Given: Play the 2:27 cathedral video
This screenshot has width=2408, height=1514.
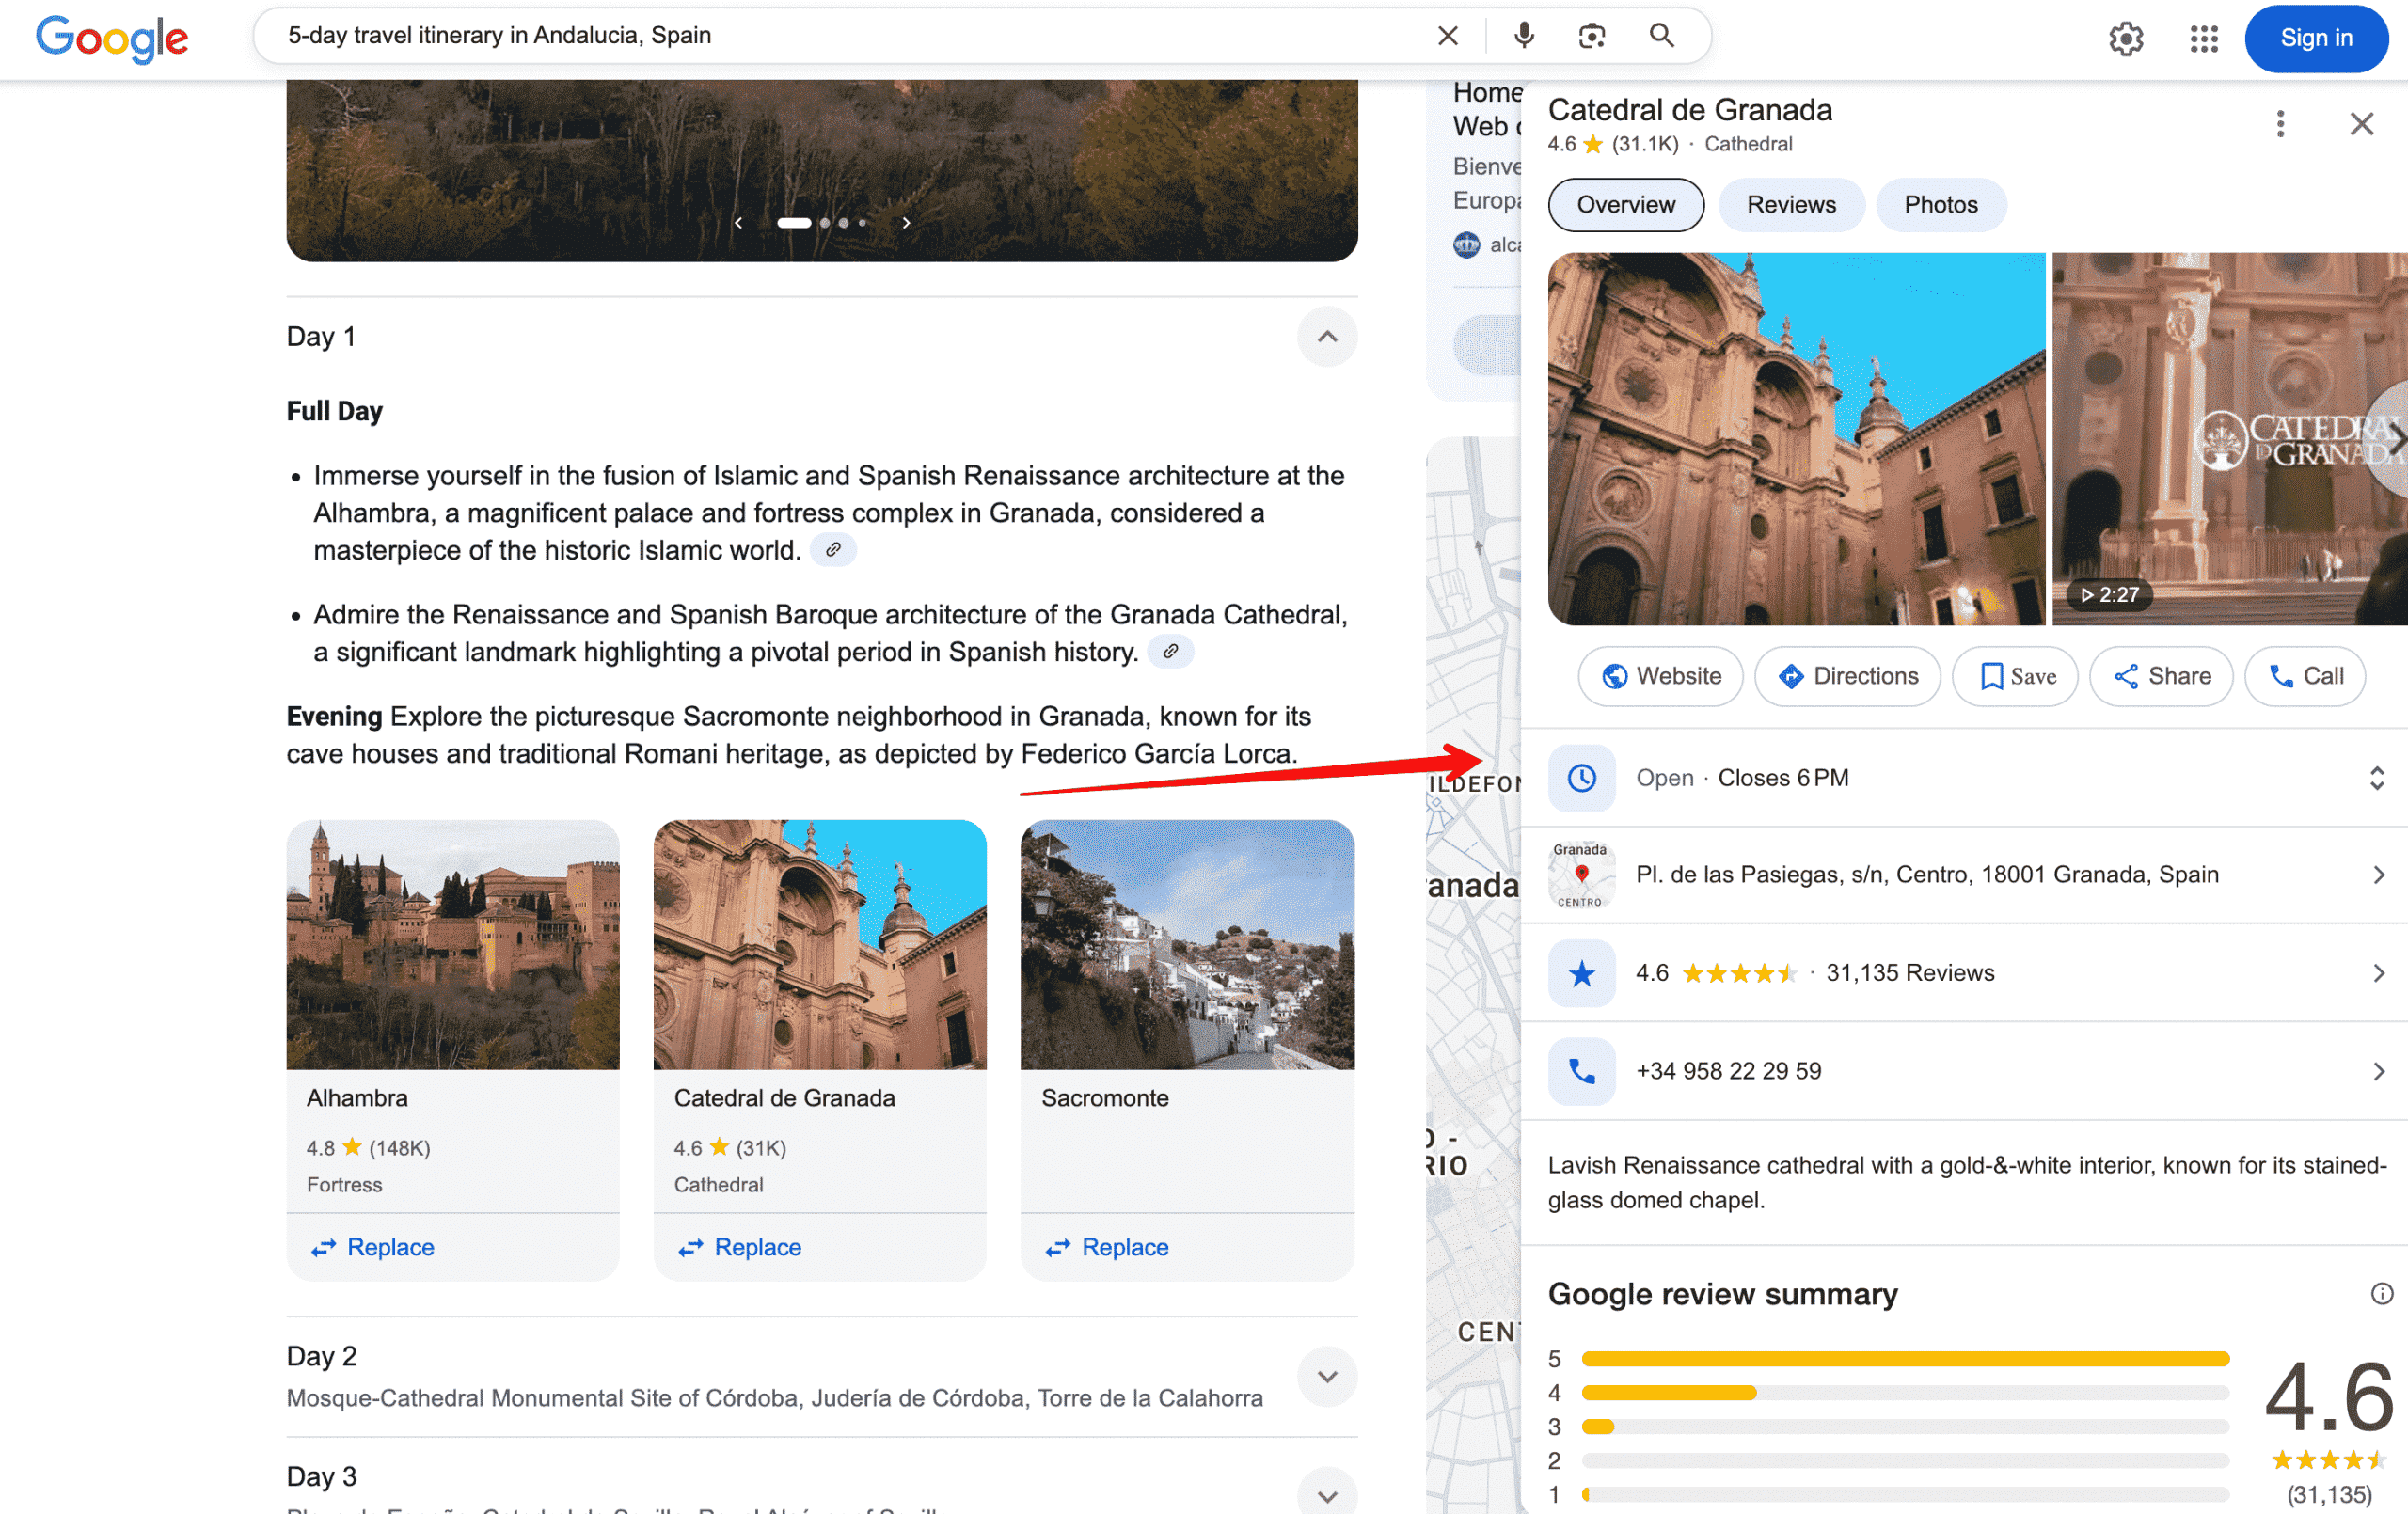Looking at the screenshot, I should [2228, 439].
